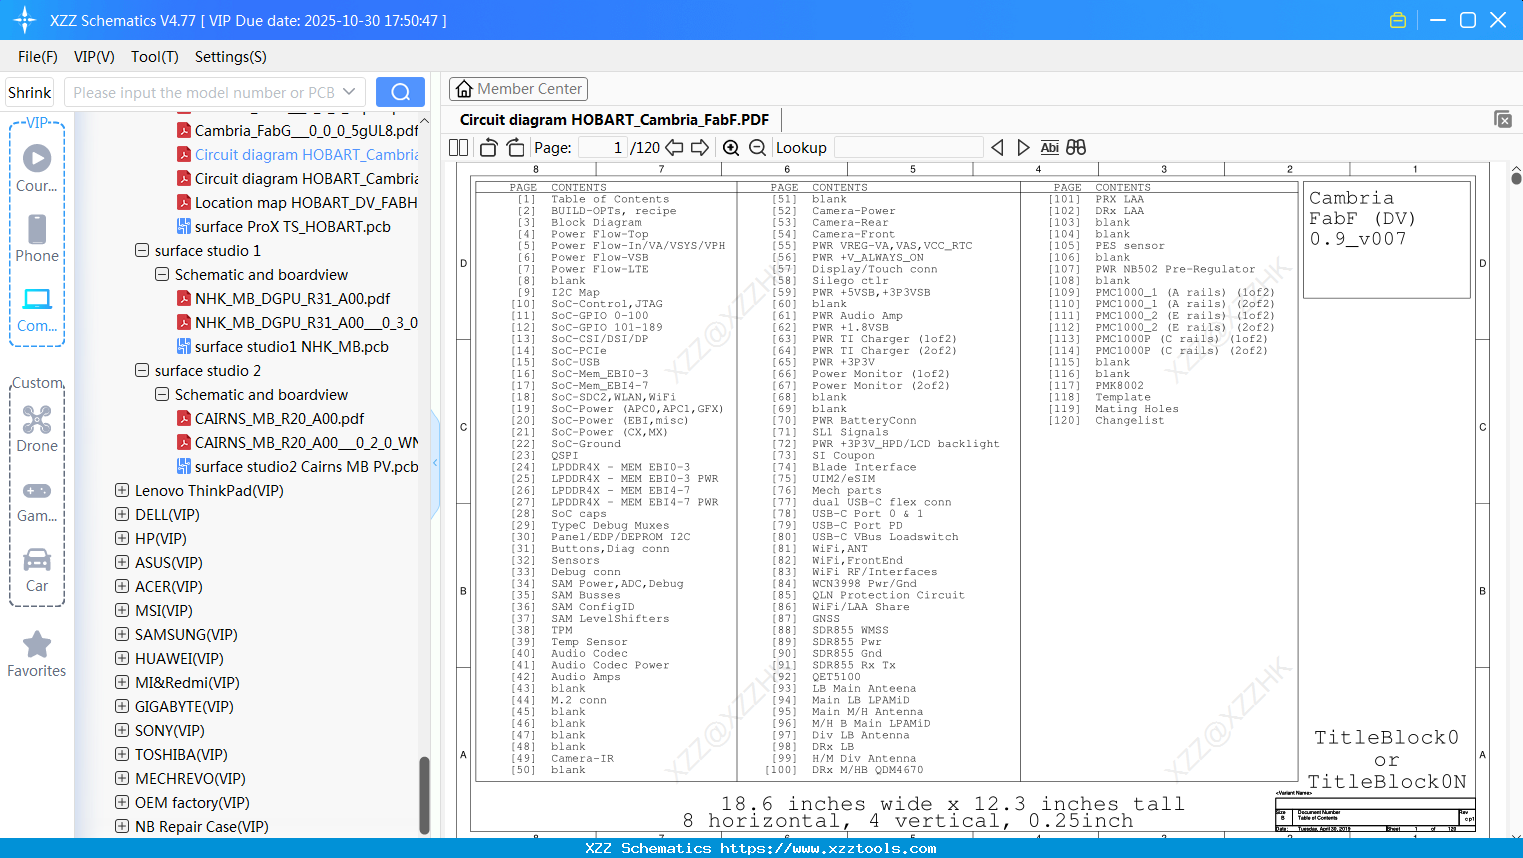The image size is (1523, 858).
Task: Click the side panel collapse handle
Action: coord(435,463)
